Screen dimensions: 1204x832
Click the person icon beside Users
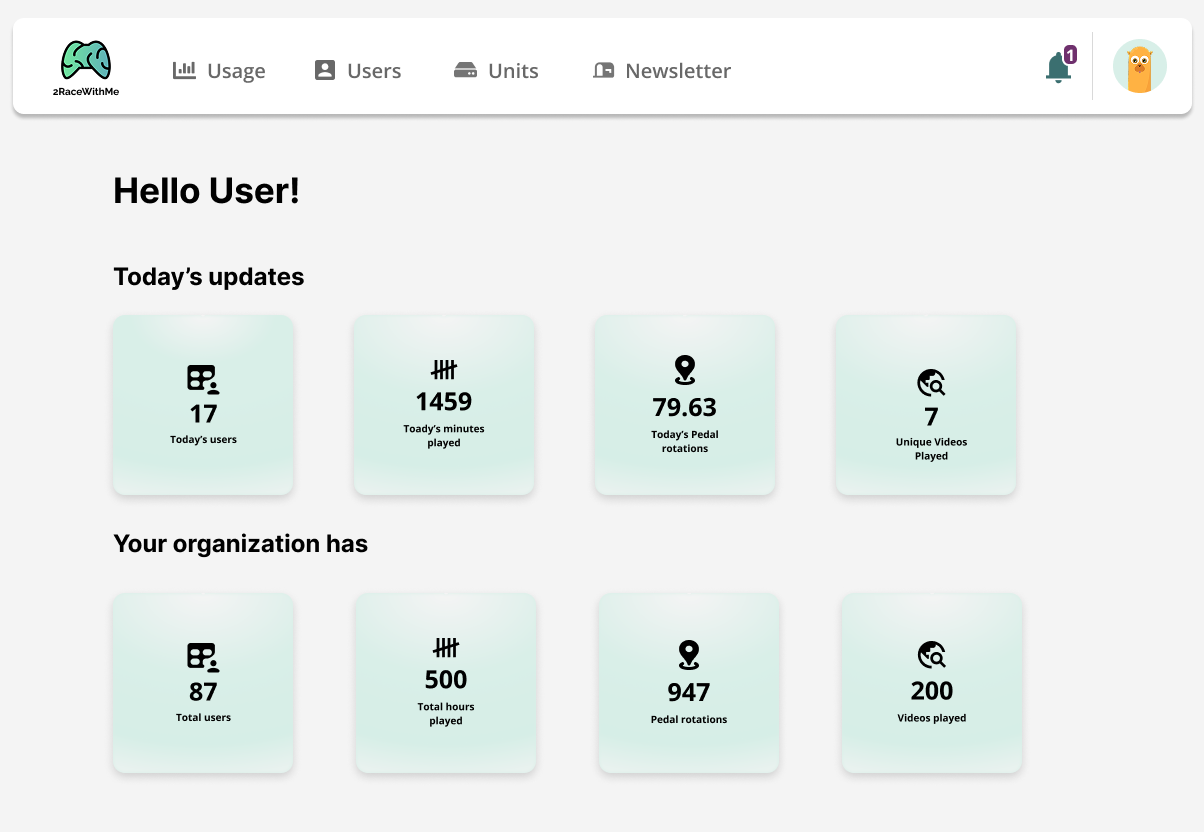[x=325, y=70]
